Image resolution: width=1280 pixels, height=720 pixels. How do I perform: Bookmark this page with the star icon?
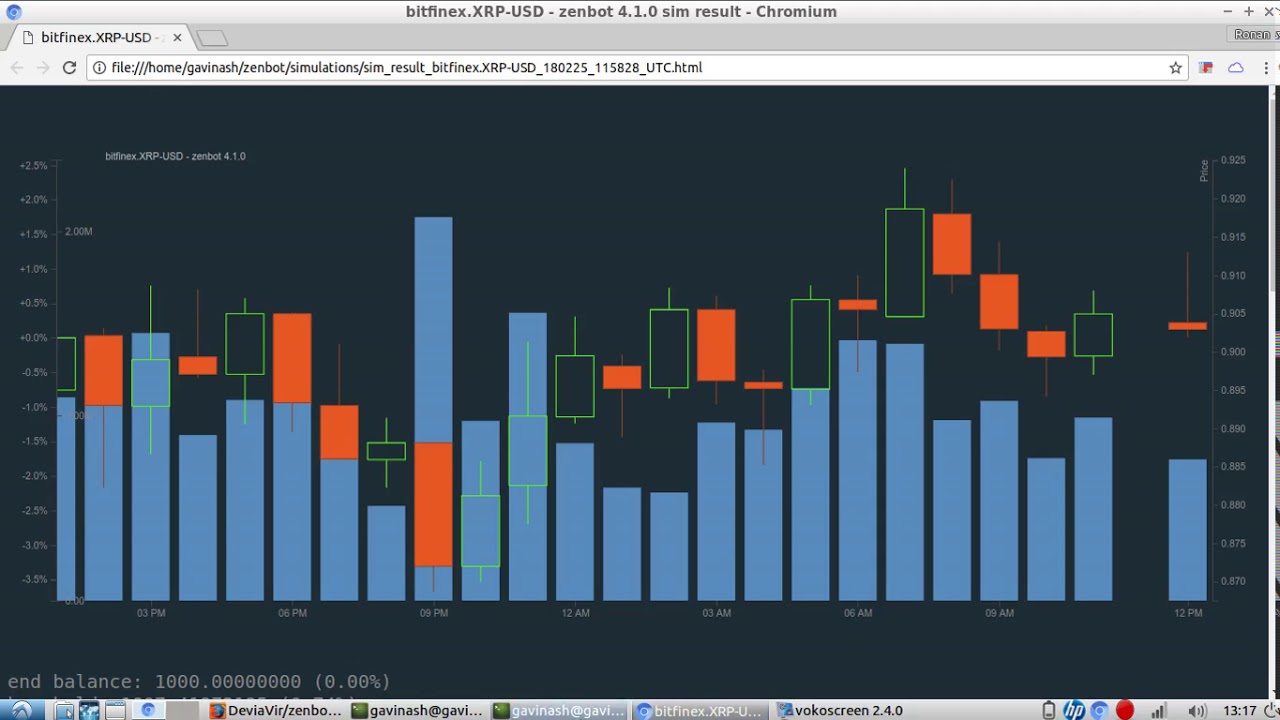1176,68
